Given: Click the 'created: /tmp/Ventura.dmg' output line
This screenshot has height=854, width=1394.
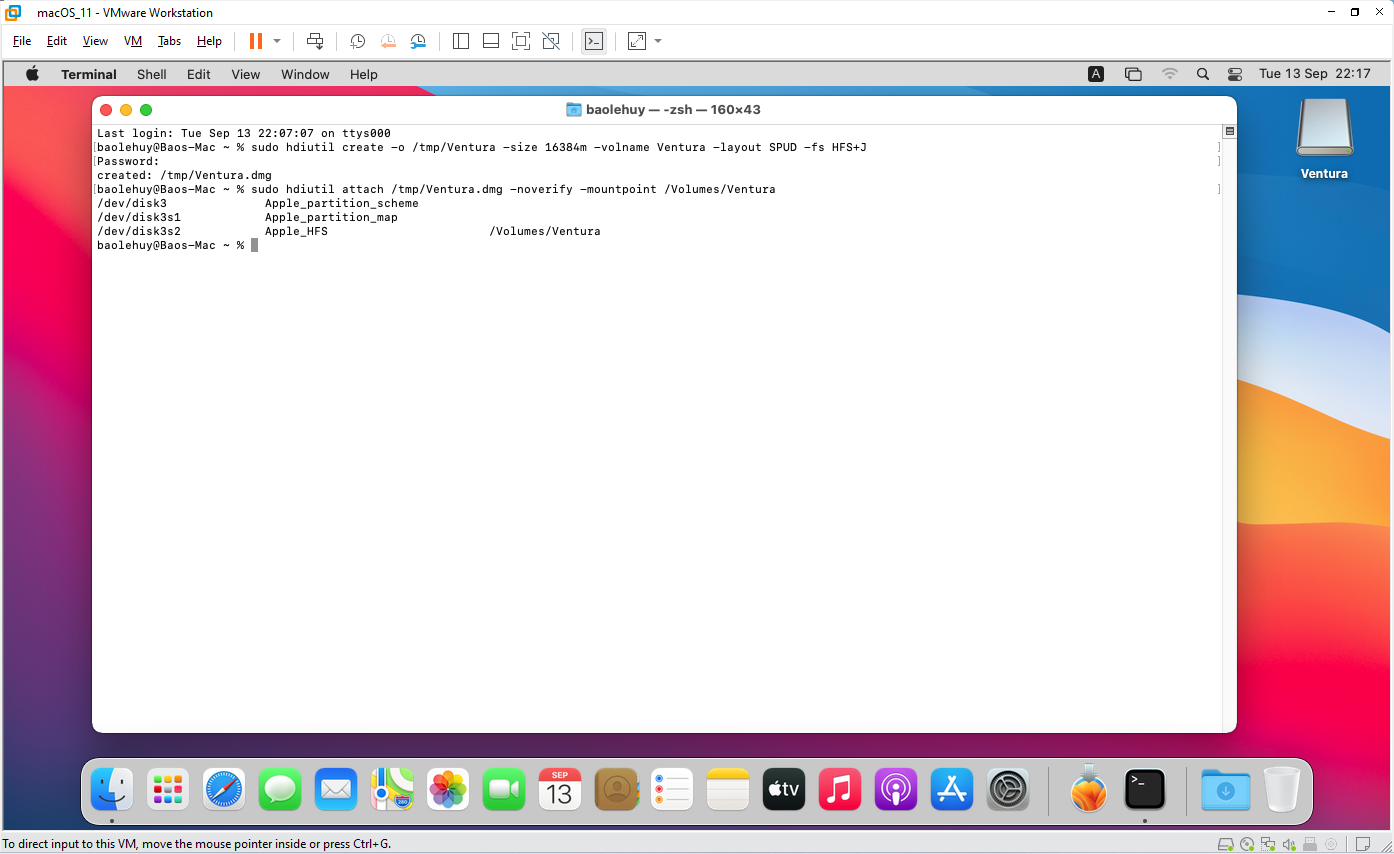Looking at the screenshot, I should (184, 175).
